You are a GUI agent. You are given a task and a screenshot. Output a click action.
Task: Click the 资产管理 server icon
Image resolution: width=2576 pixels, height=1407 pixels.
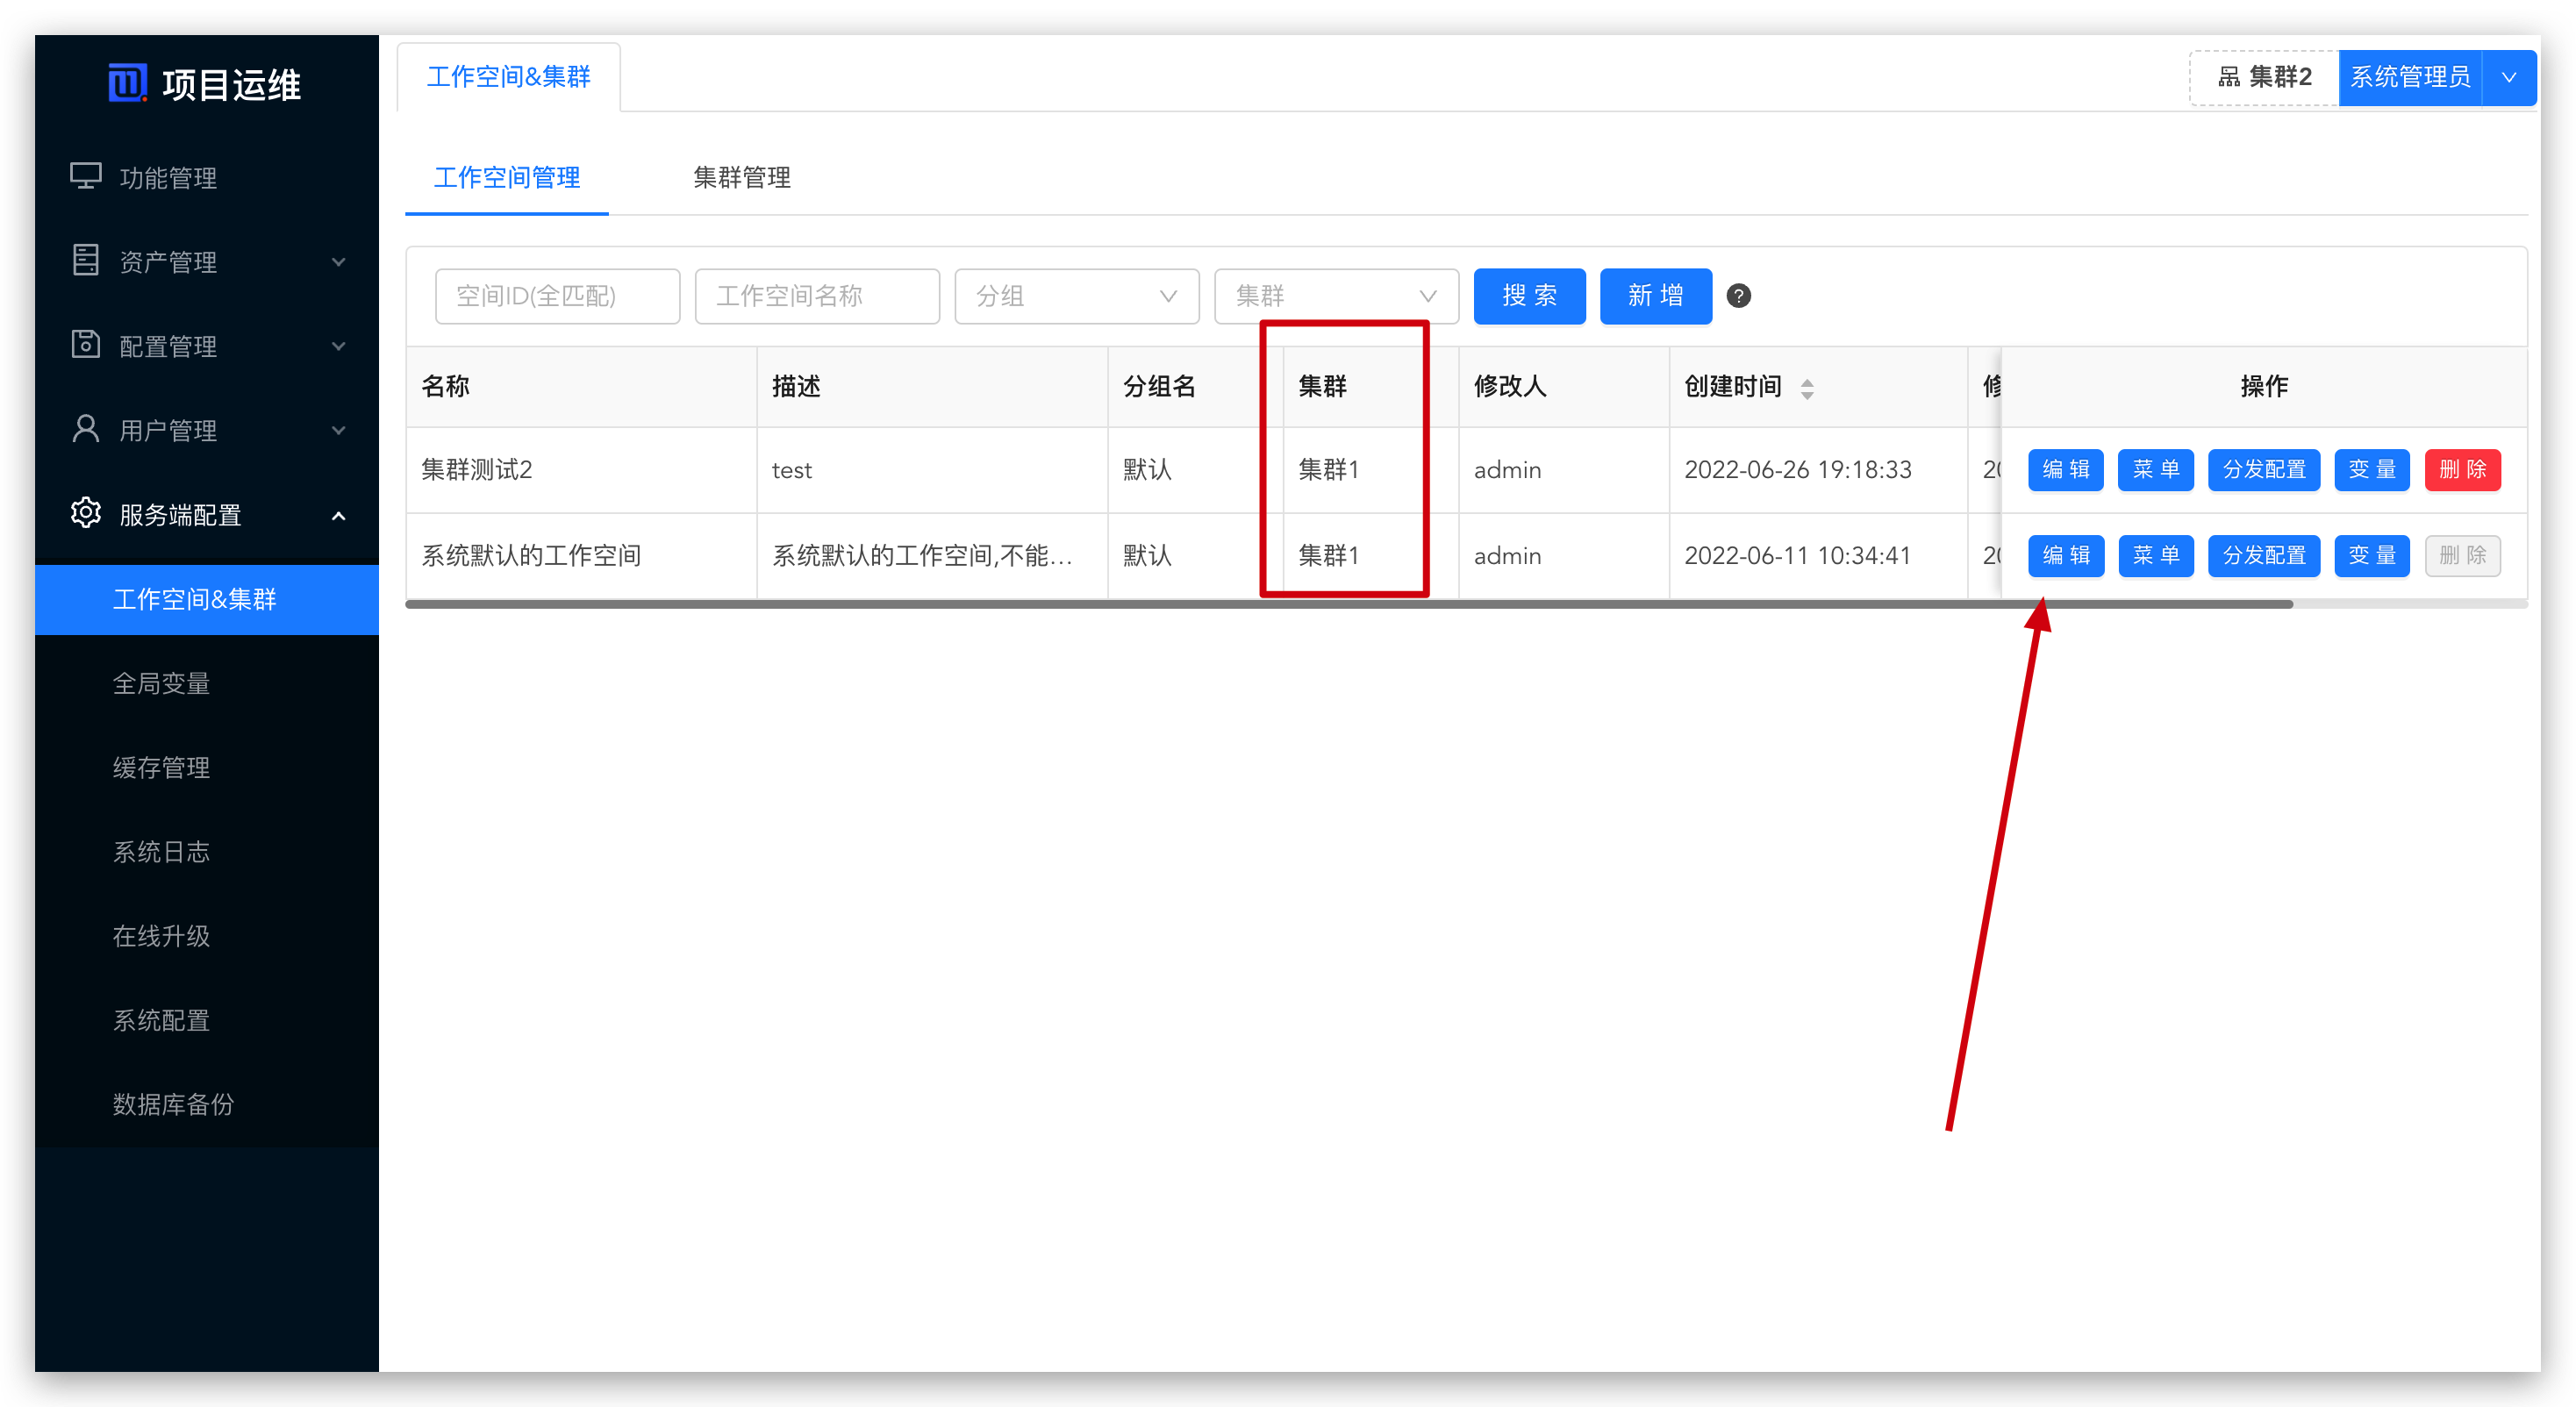[86, 260]
